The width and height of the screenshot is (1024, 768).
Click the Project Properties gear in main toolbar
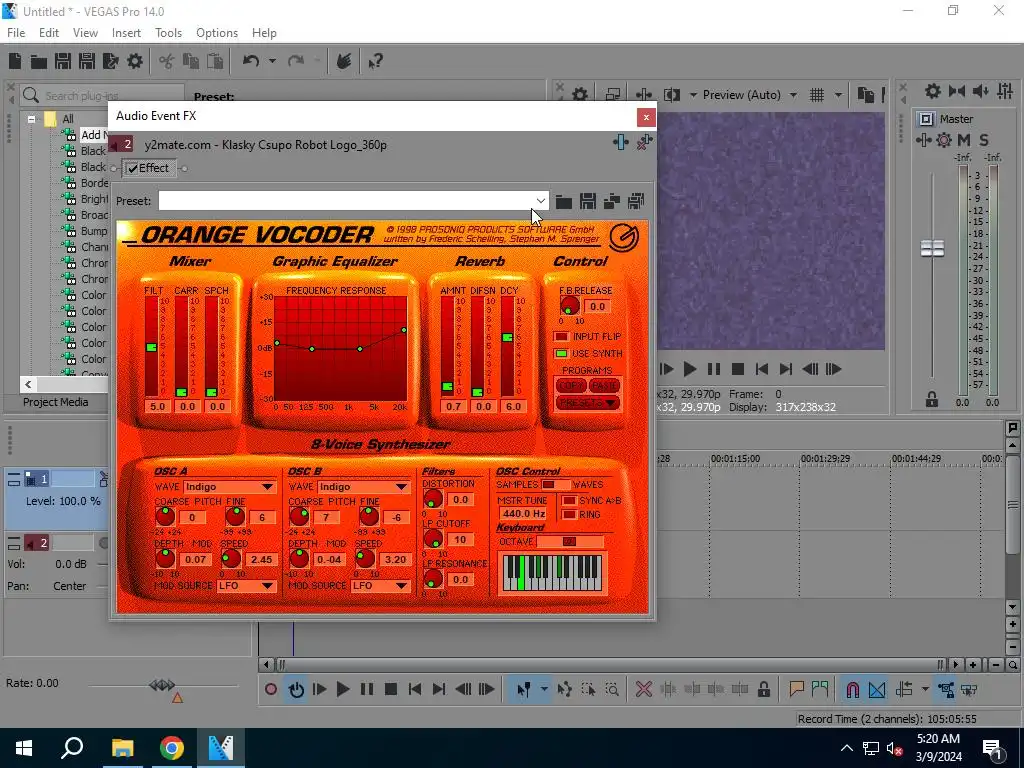(135, 61)
